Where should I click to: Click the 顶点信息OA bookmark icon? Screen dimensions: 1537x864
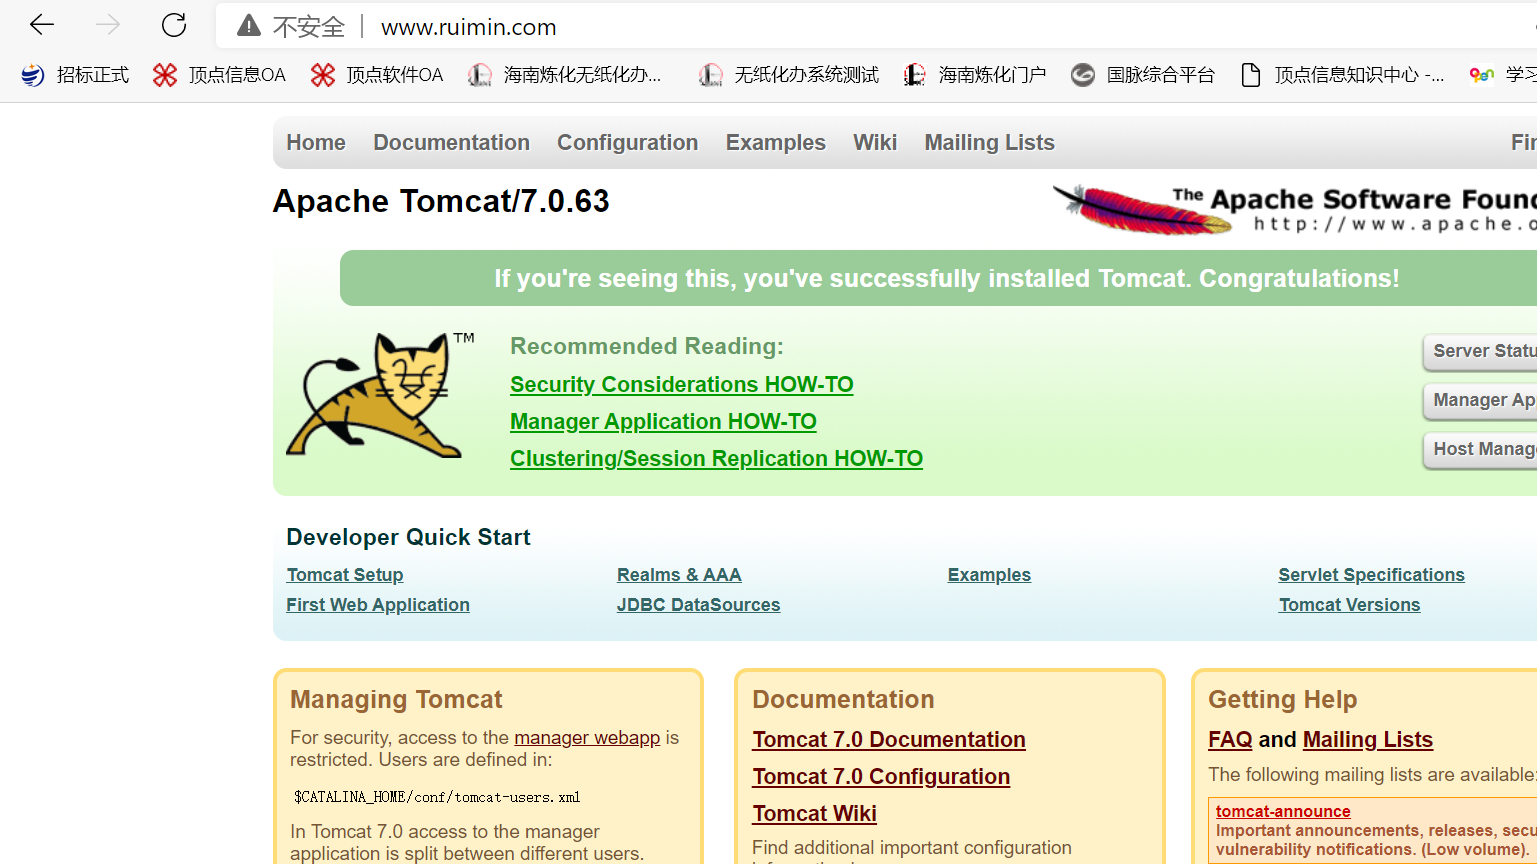tap(165, 75)
